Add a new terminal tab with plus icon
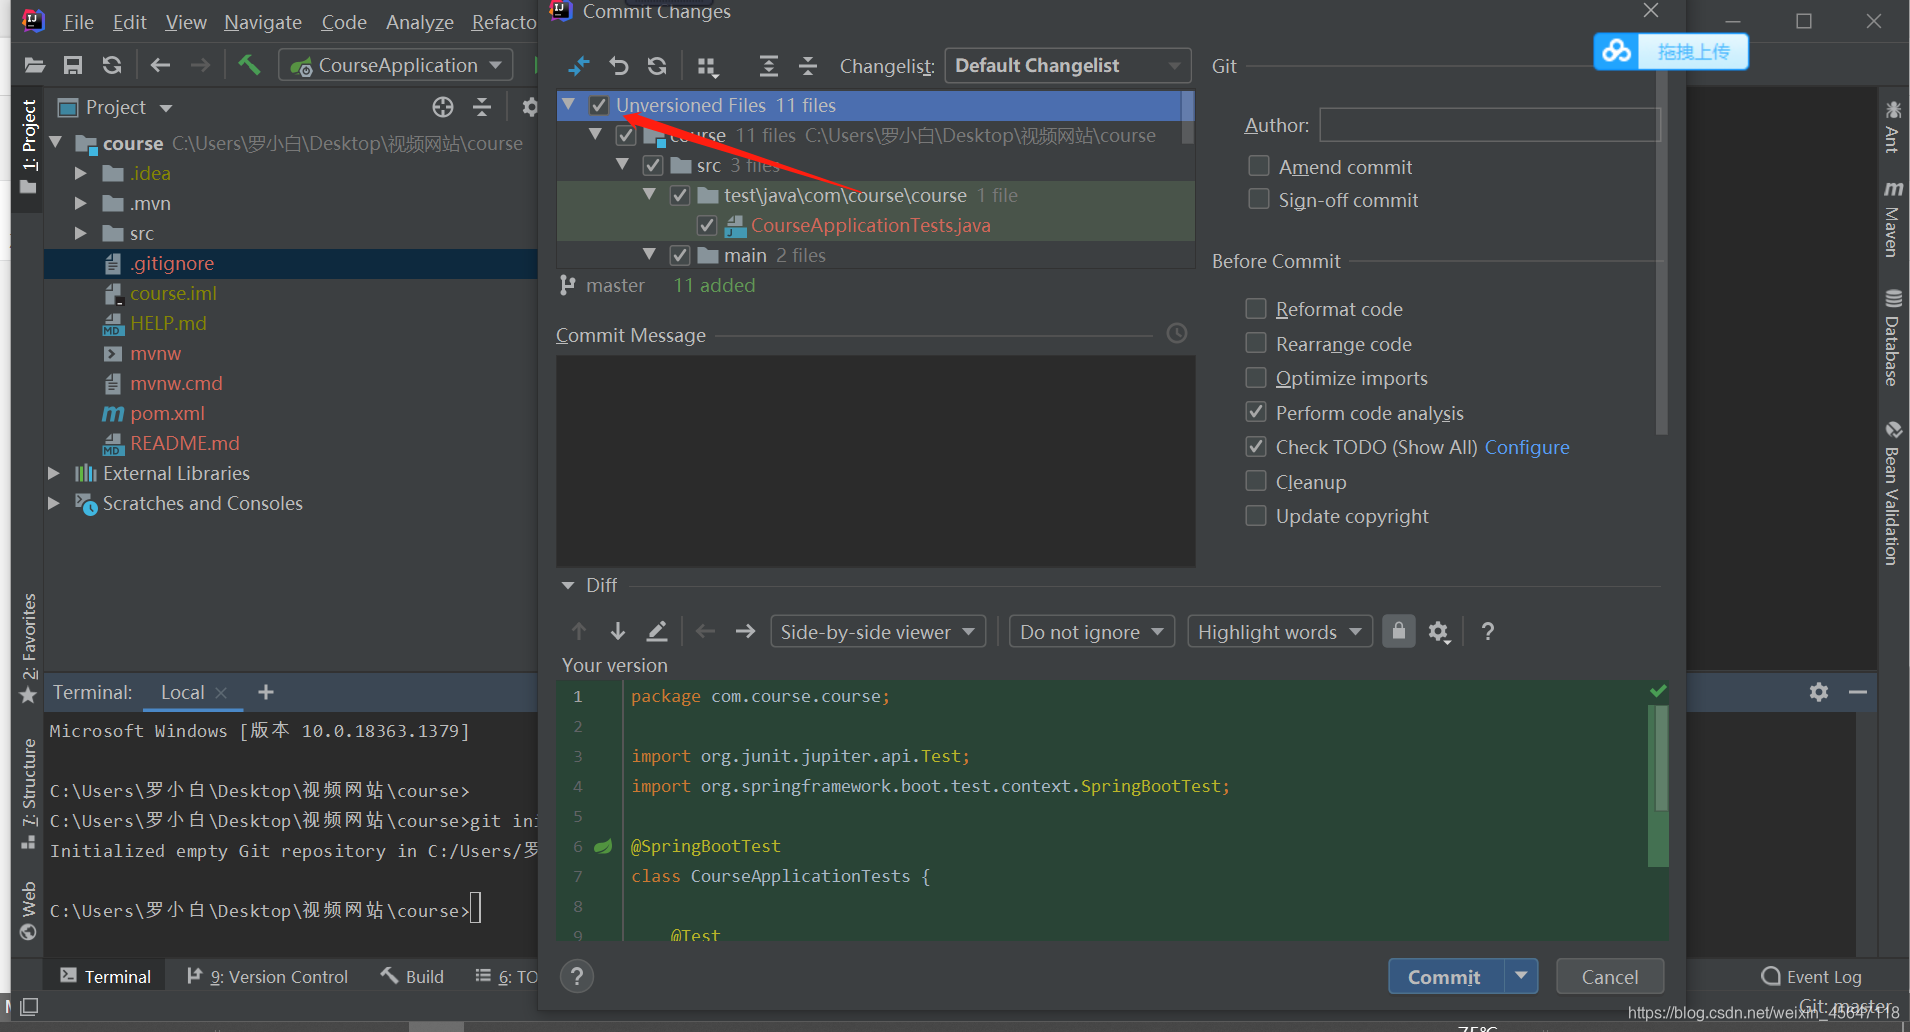 click(266, 692)
